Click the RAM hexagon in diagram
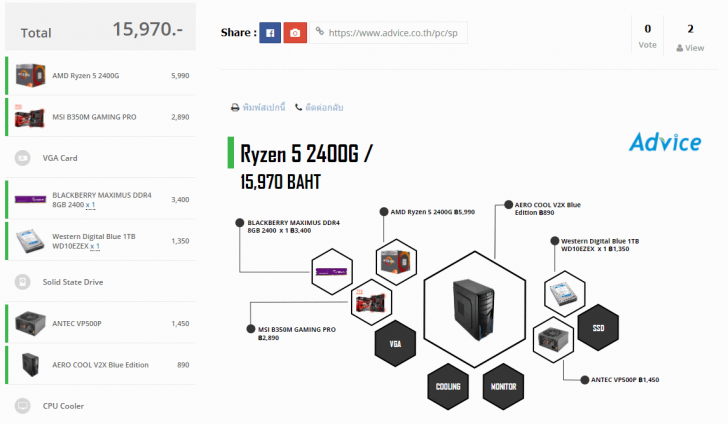Screen dimensions: 728x424 (332, 272)
